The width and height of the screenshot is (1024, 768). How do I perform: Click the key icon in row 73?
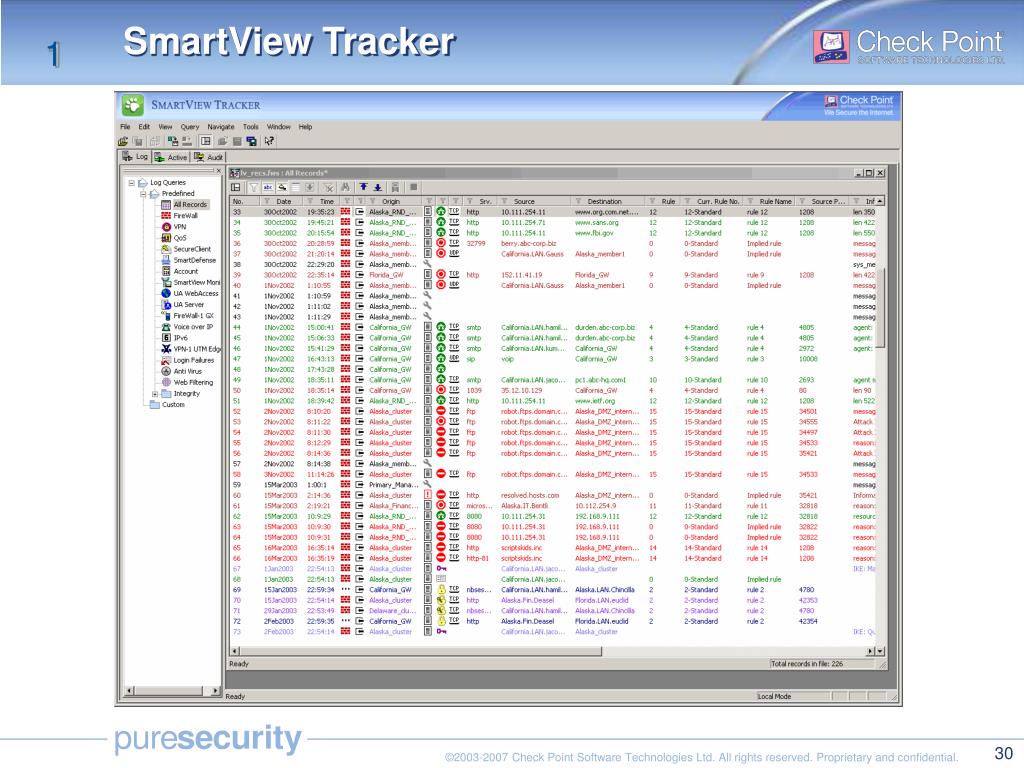tap(441, 632)
